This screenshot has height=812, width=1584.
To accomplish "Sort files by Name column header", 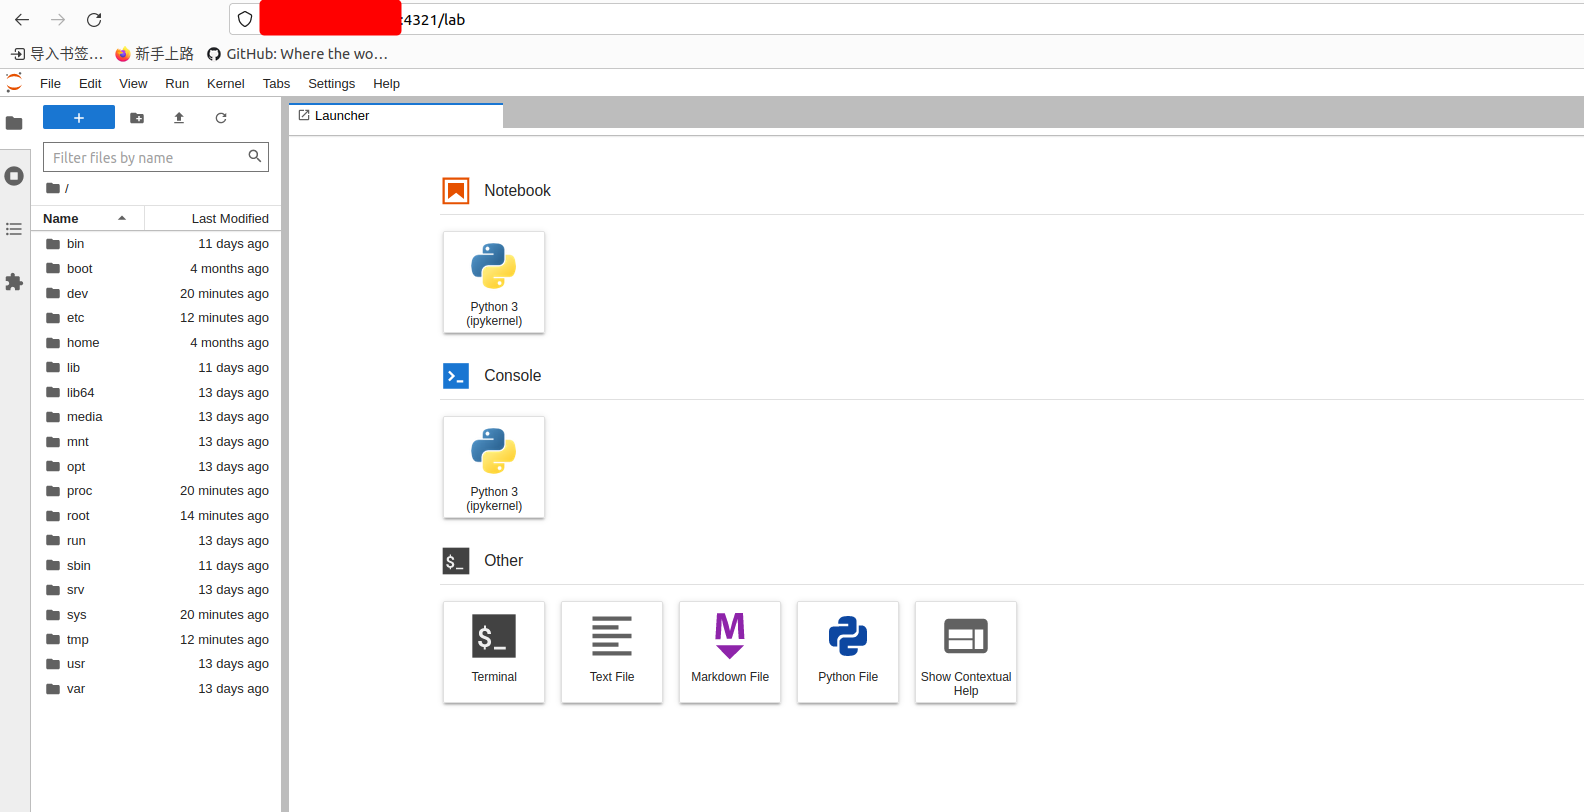I will point(61,218).
